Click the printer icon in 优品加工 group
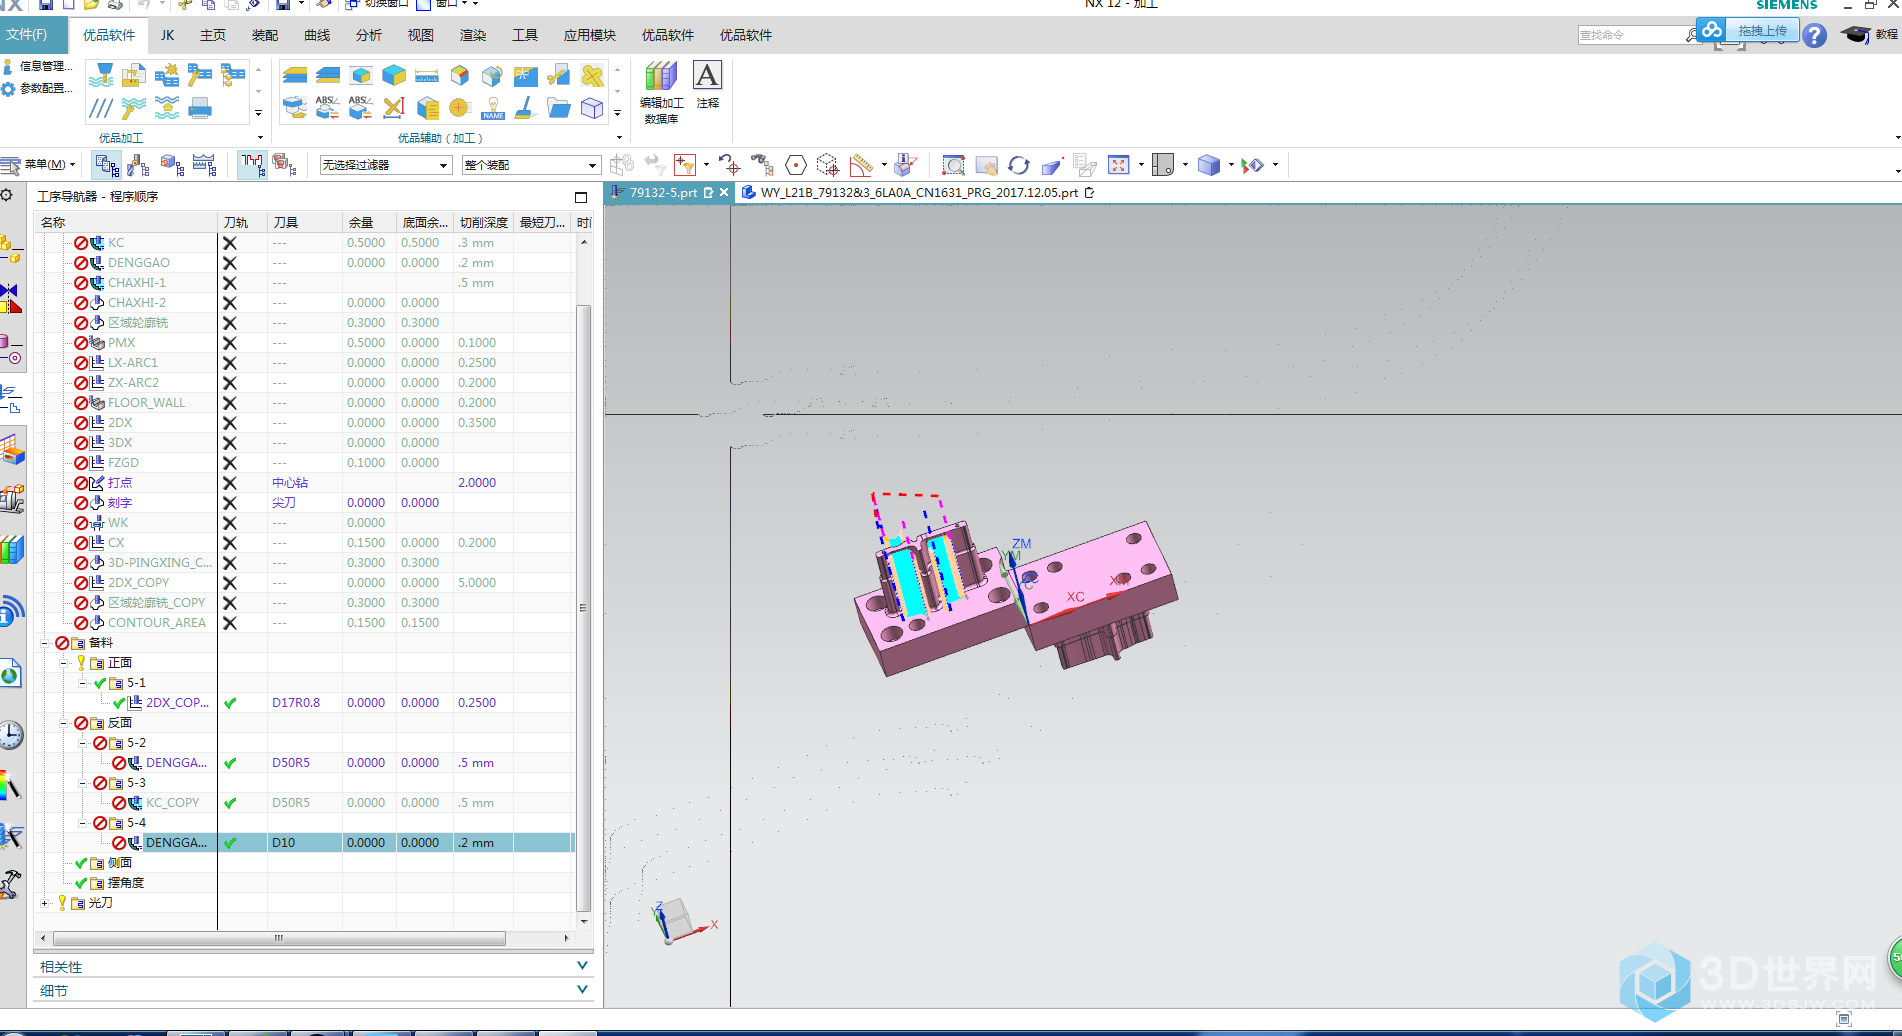1902x1036 pixels. (200, 108)
